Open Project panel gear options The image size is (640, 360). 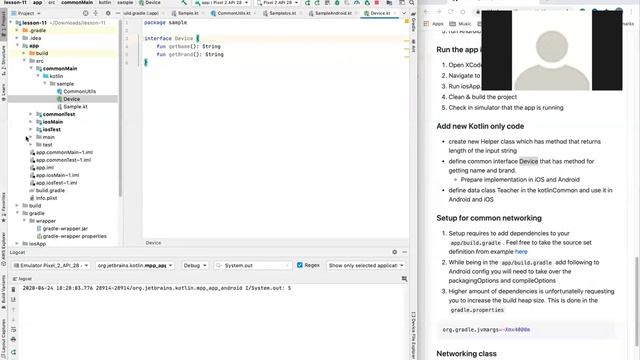click(x=108, y=13)
